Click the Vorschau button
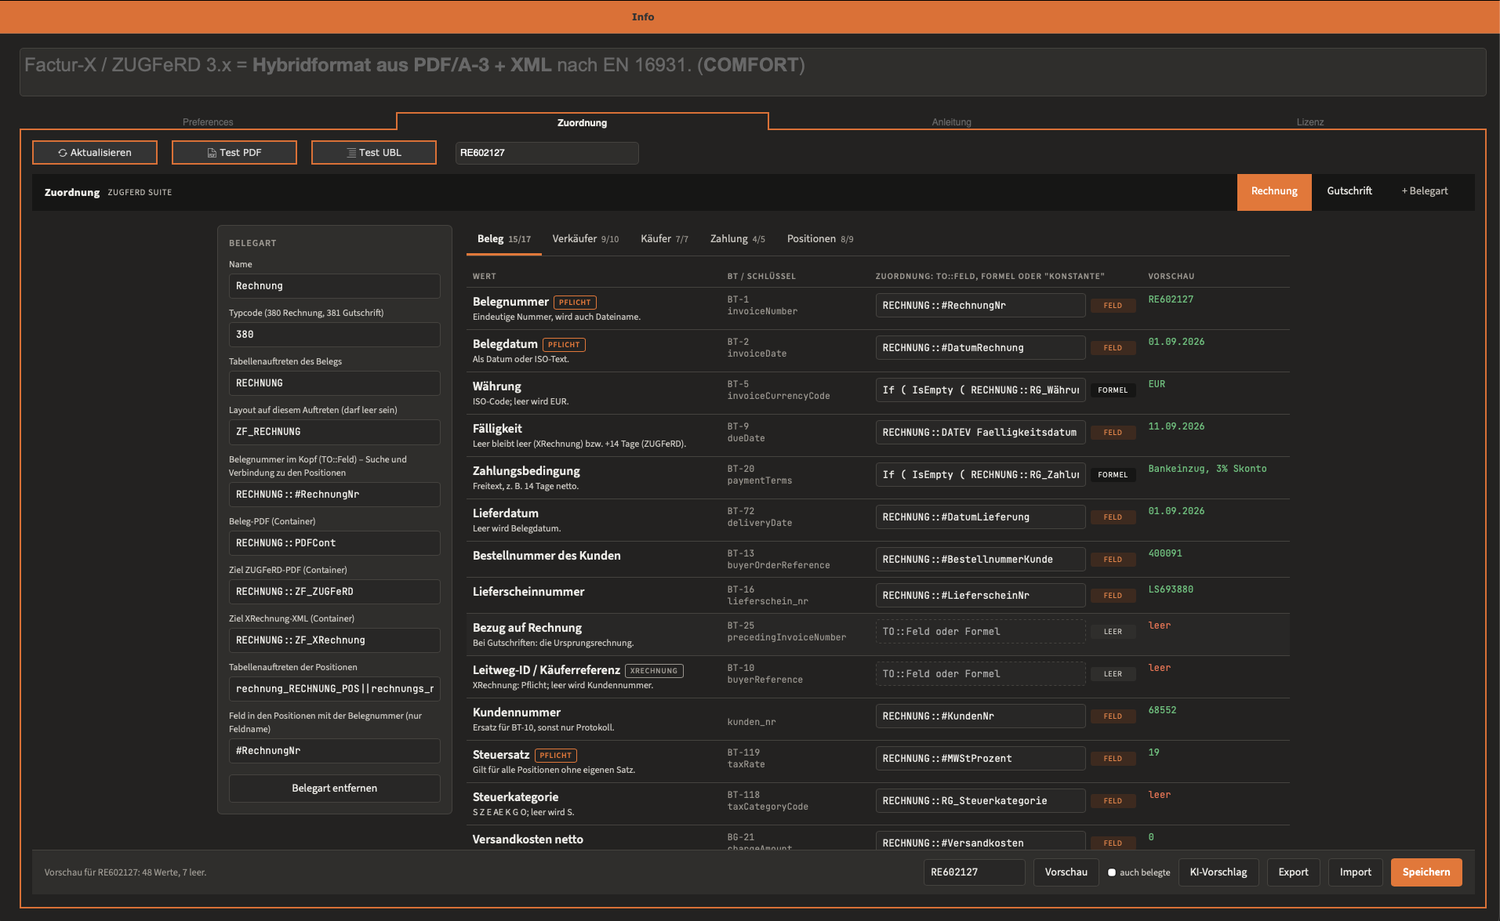 pos(1066,872)
